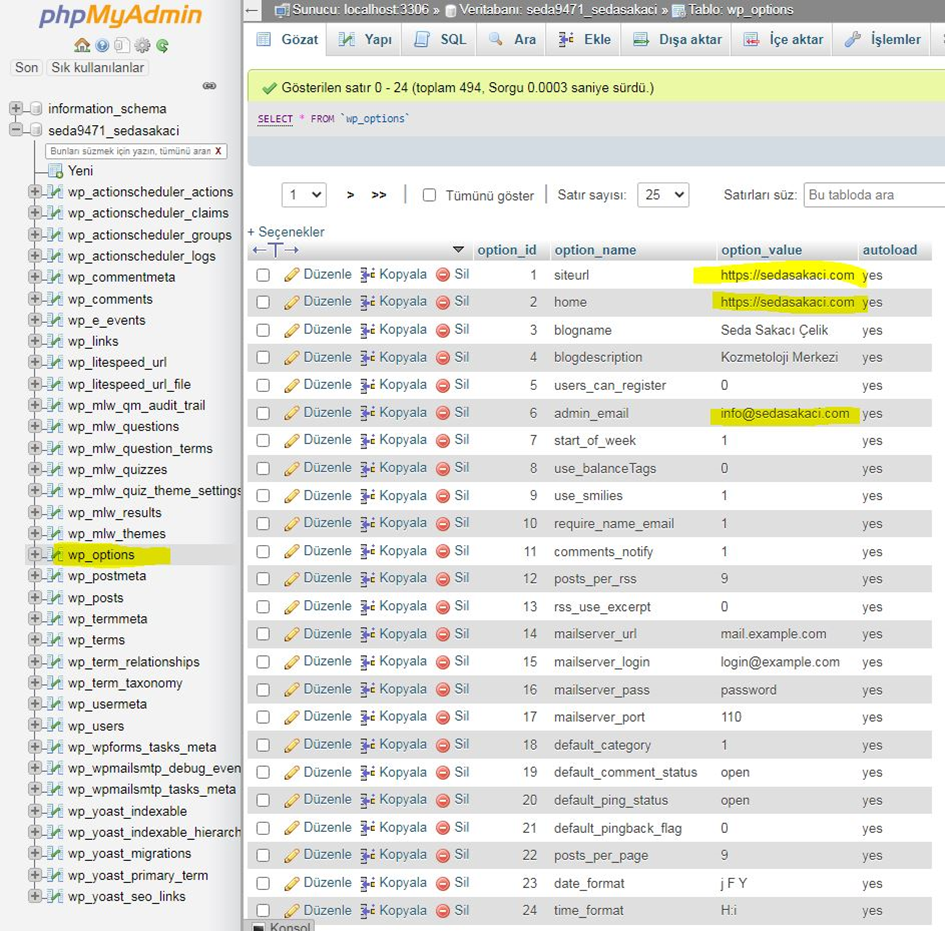This screenshot has height=931, width=945.
Task: Open the Satır sayısı rows dropdown
Action: click(x=663, y=195)
